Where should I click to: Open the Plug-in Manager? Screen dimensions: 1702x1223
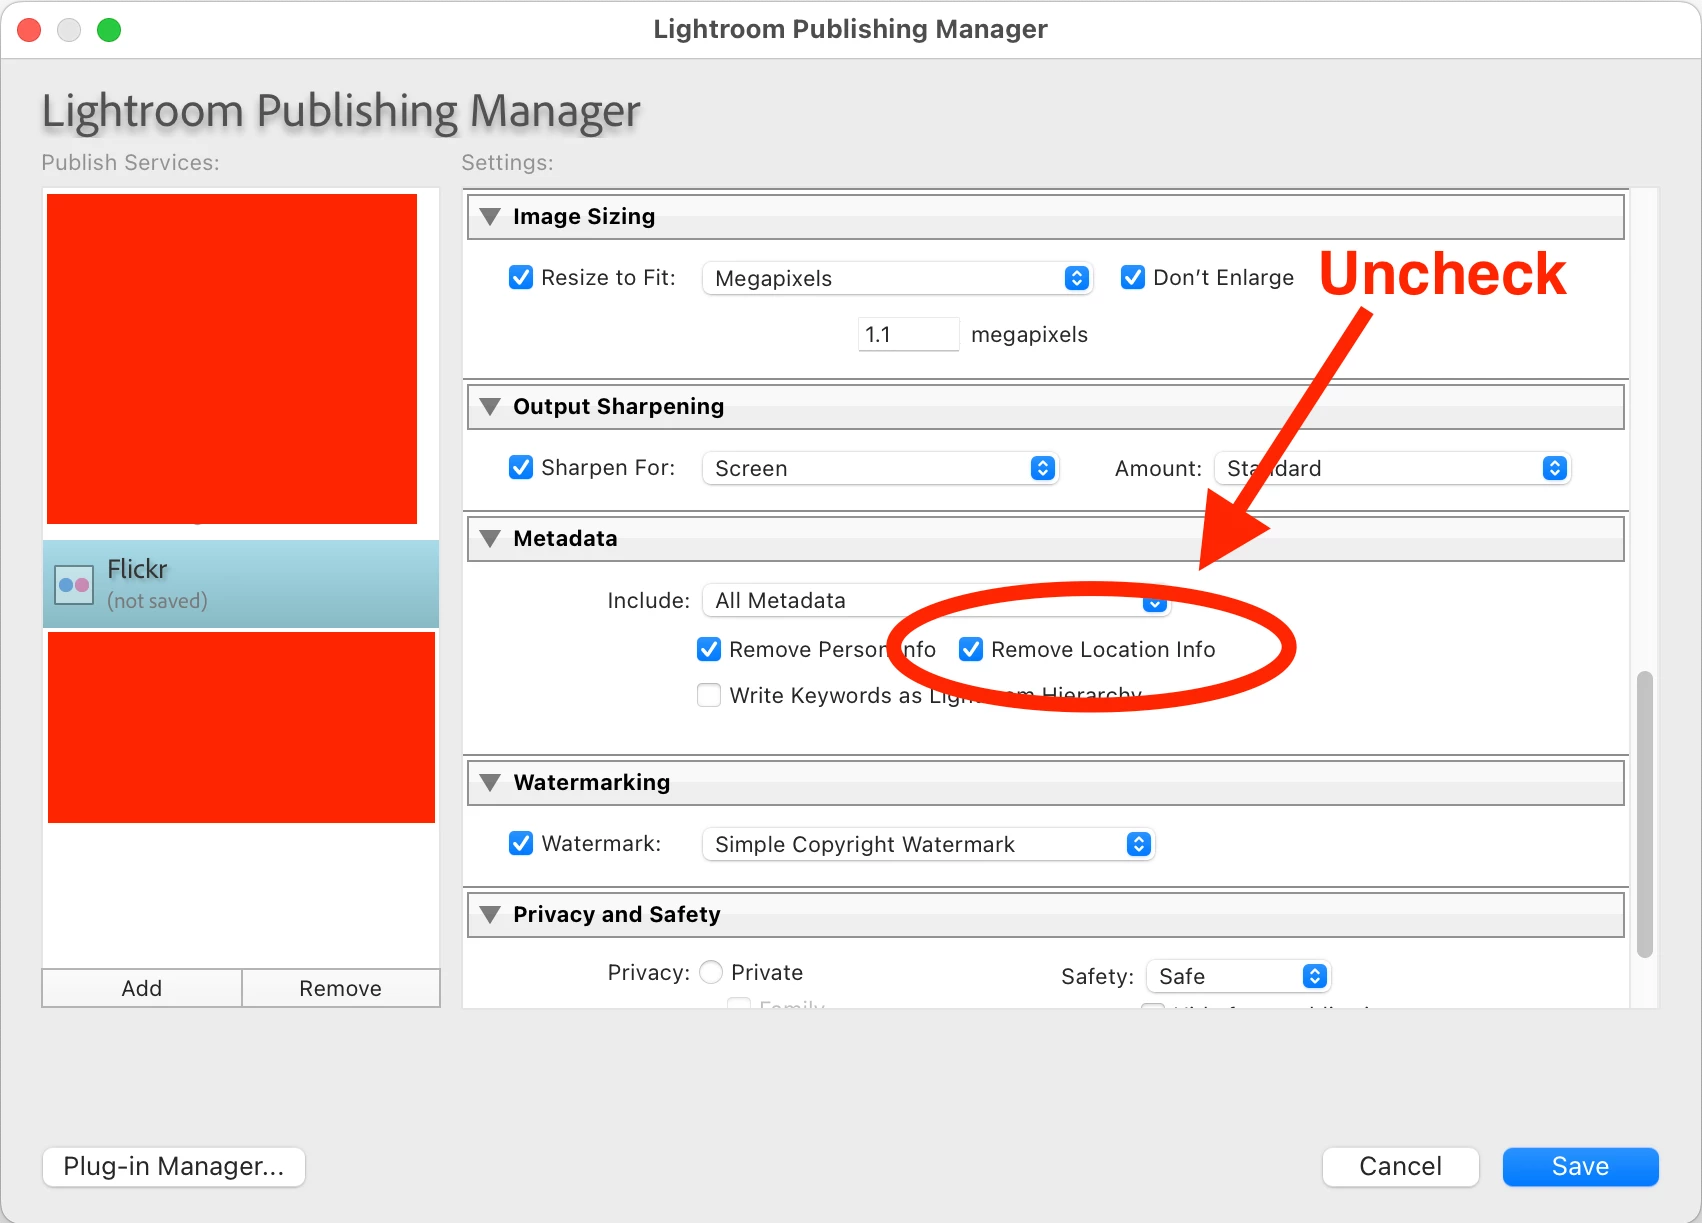pos(174,1166)
